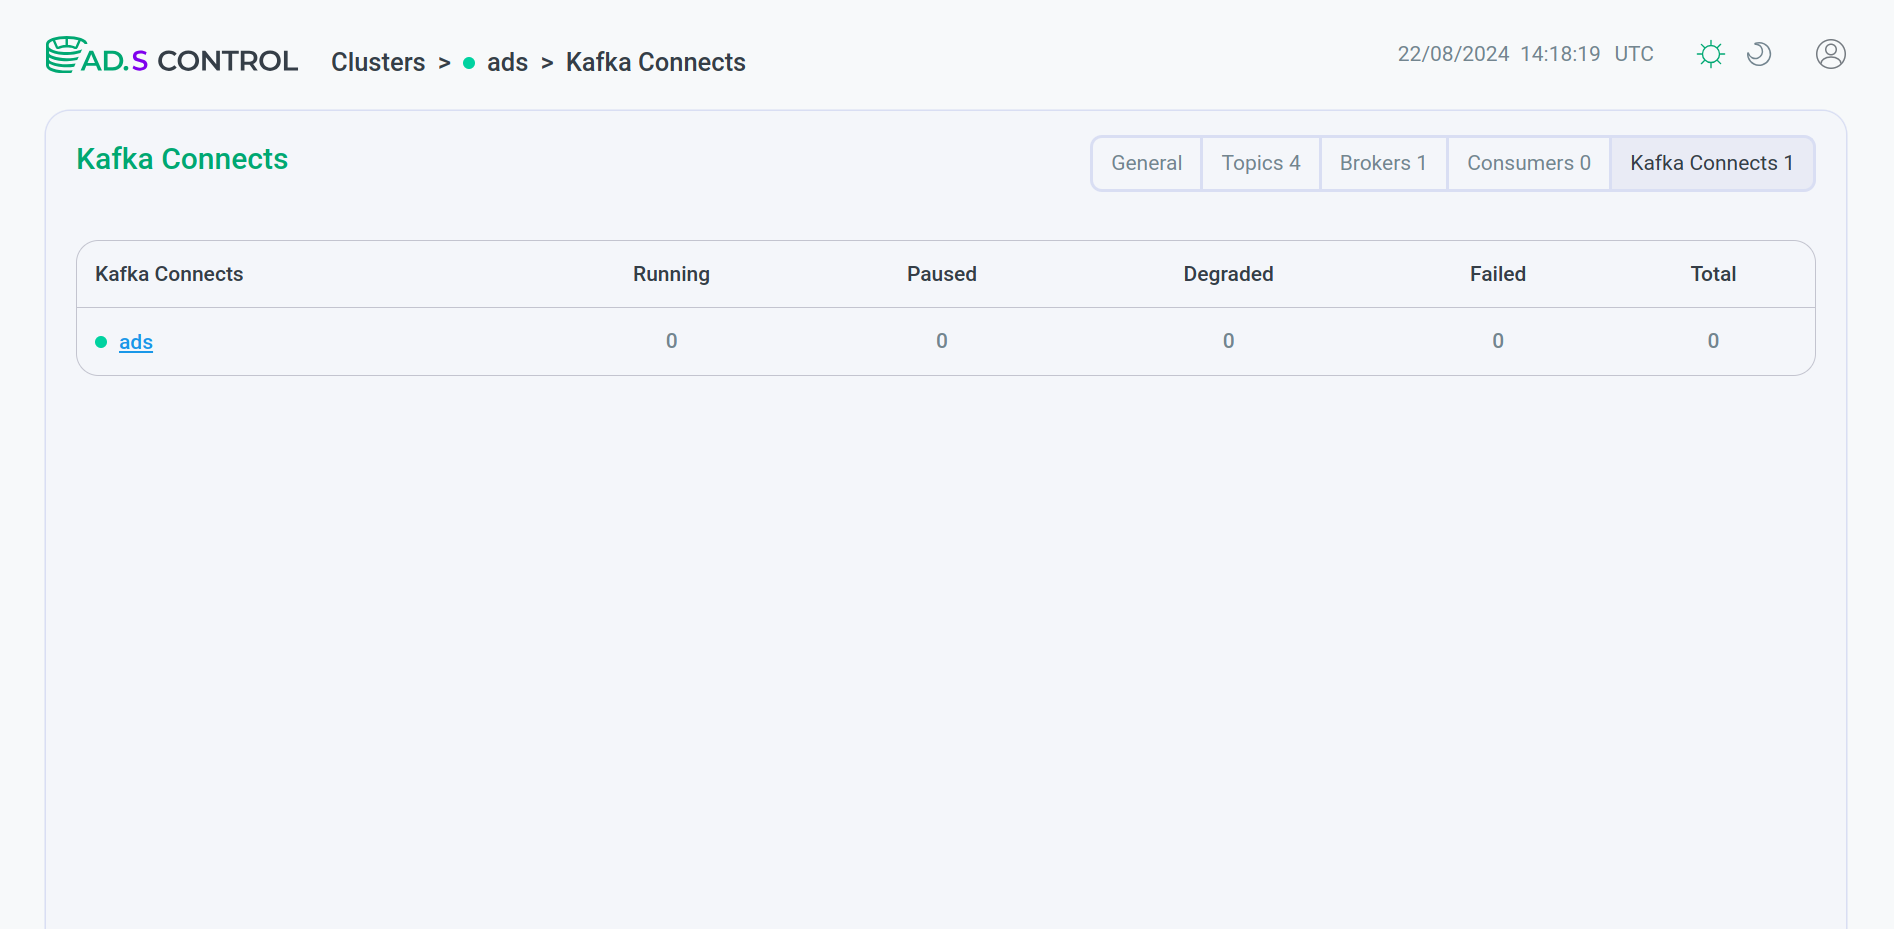
Task: Click the Degraded value for ads
Action: (1229, 341)
